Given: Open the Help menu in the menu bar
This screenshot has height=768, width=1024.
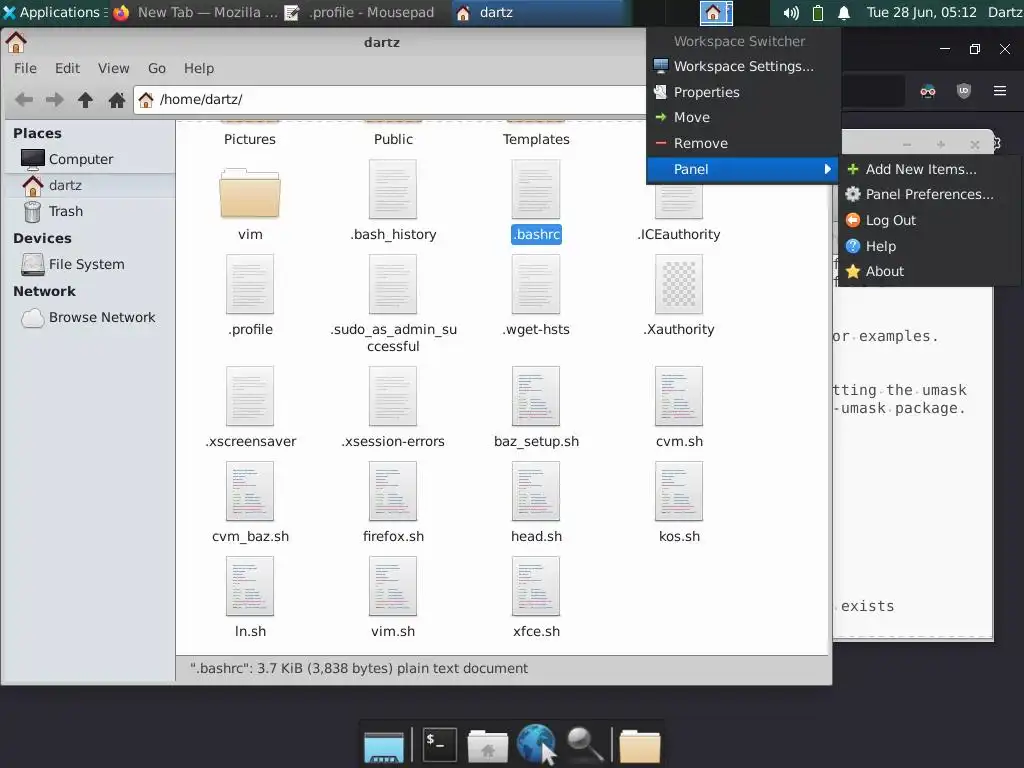Looking at the screenshot, I should pyautogui.click(x=199, y=68).
